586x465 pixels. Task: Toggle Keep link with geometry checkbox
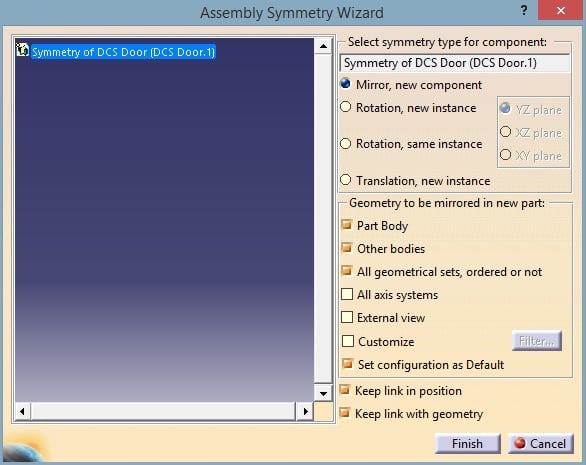(x=345, y=413)
